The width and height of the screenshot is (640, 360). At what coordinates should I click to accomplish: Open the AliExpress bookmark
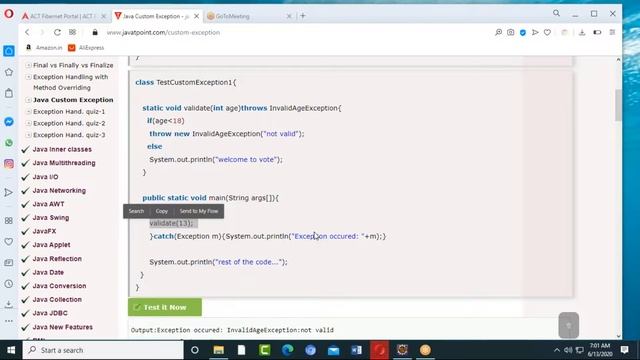86,48
